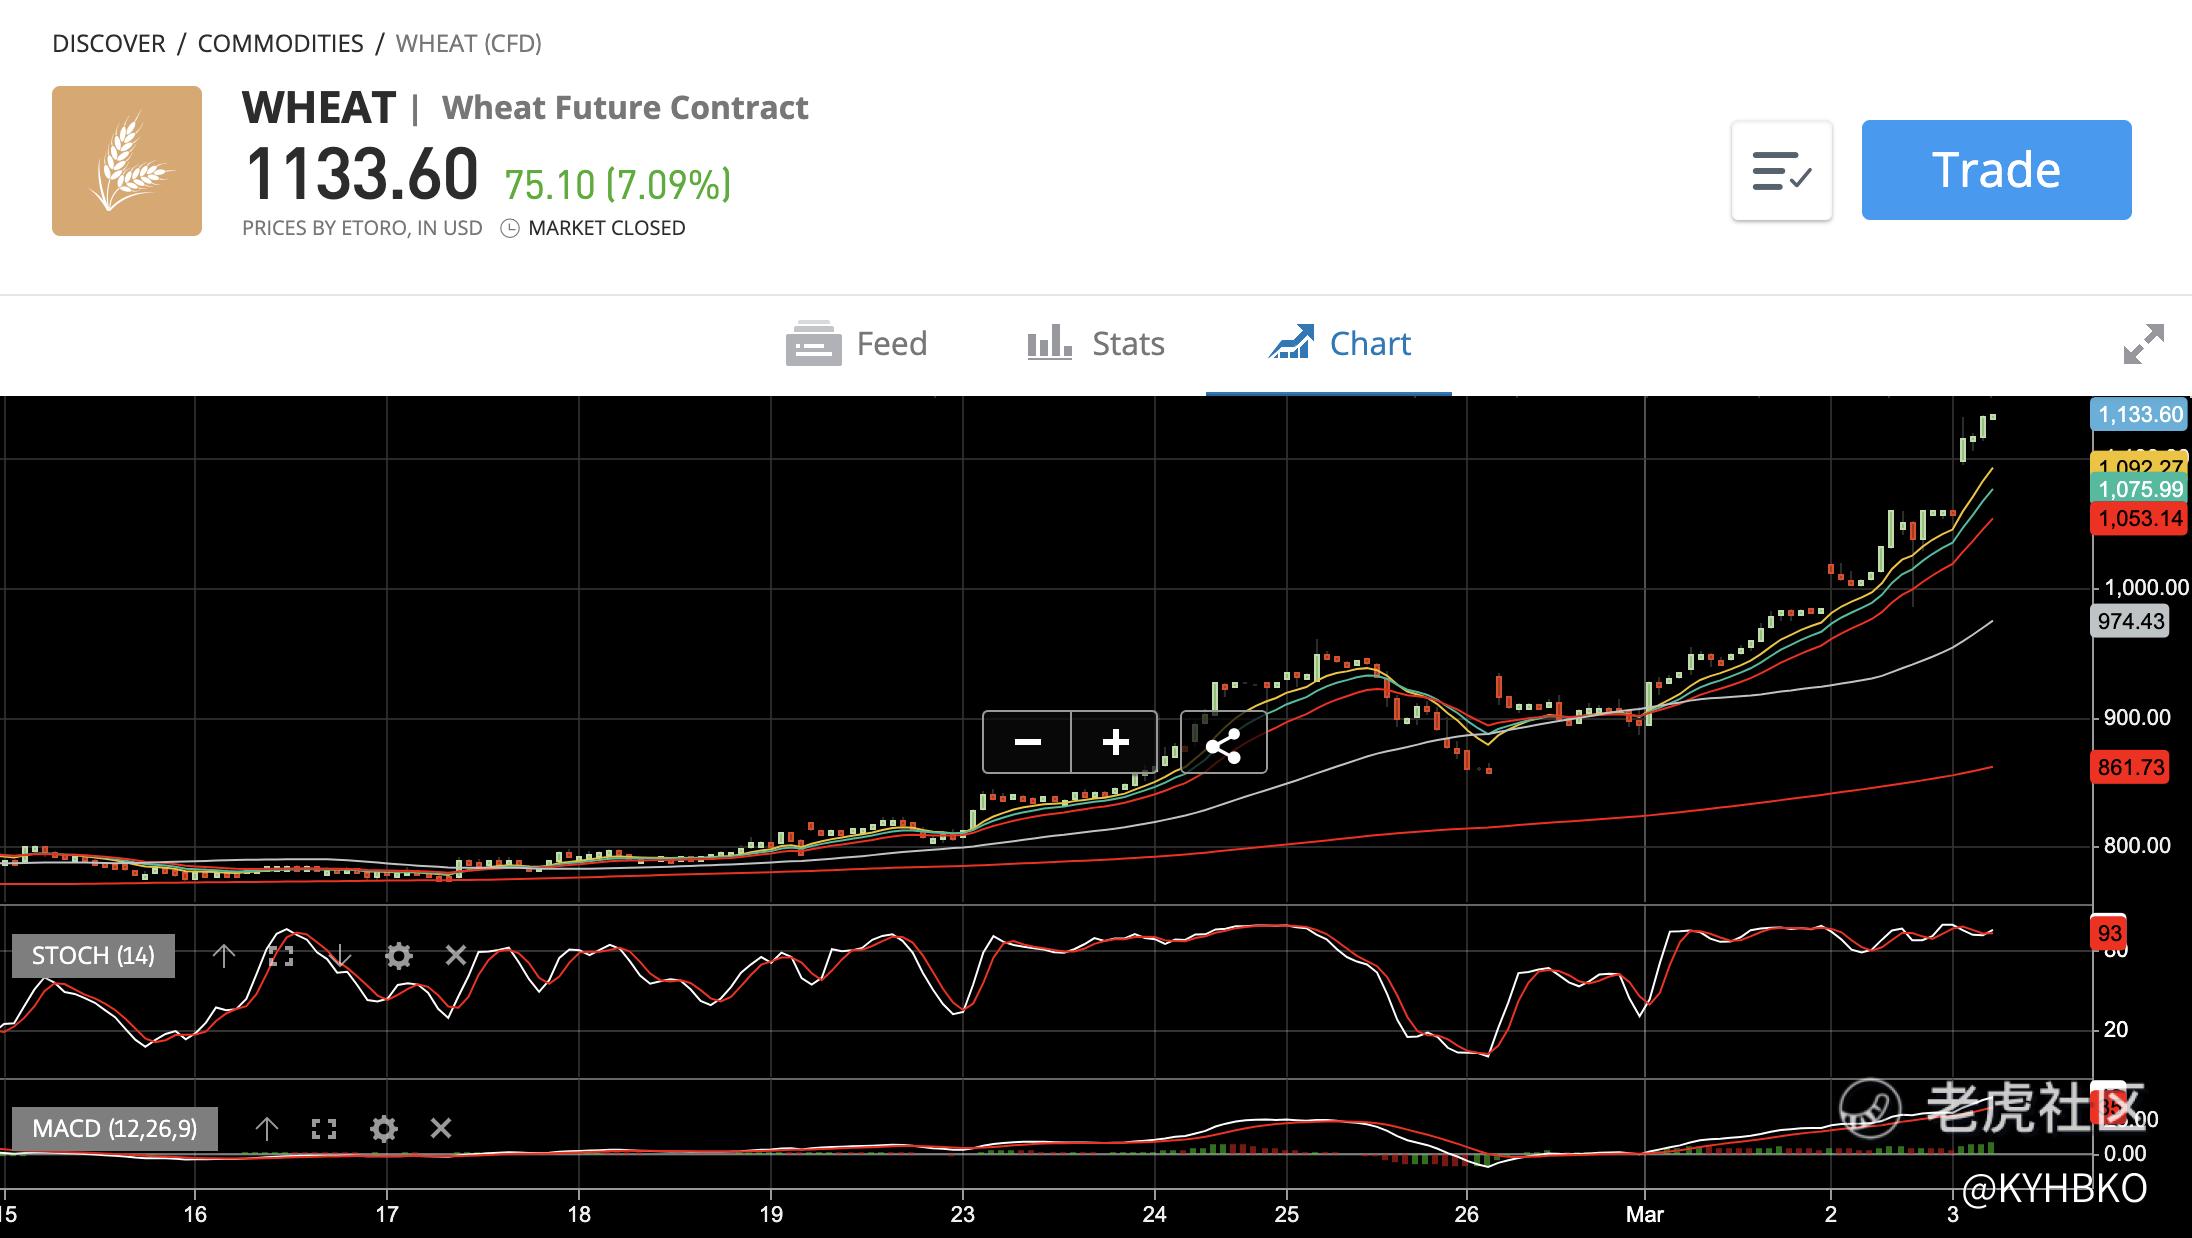Screen dimensions: 2192x1238
Task: Click the wheat logo thumbnail
Action: tap(127, 161)
